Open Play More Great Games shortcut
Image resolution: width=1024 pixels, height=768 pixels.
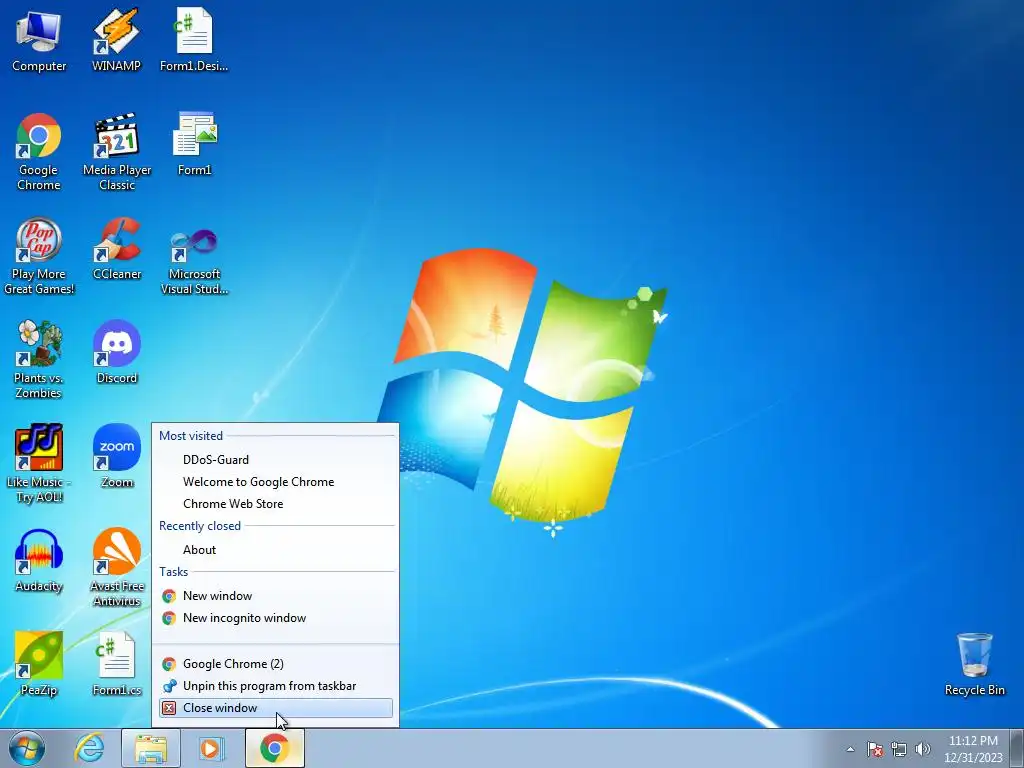pyautogui.click(x=39, y=256)
